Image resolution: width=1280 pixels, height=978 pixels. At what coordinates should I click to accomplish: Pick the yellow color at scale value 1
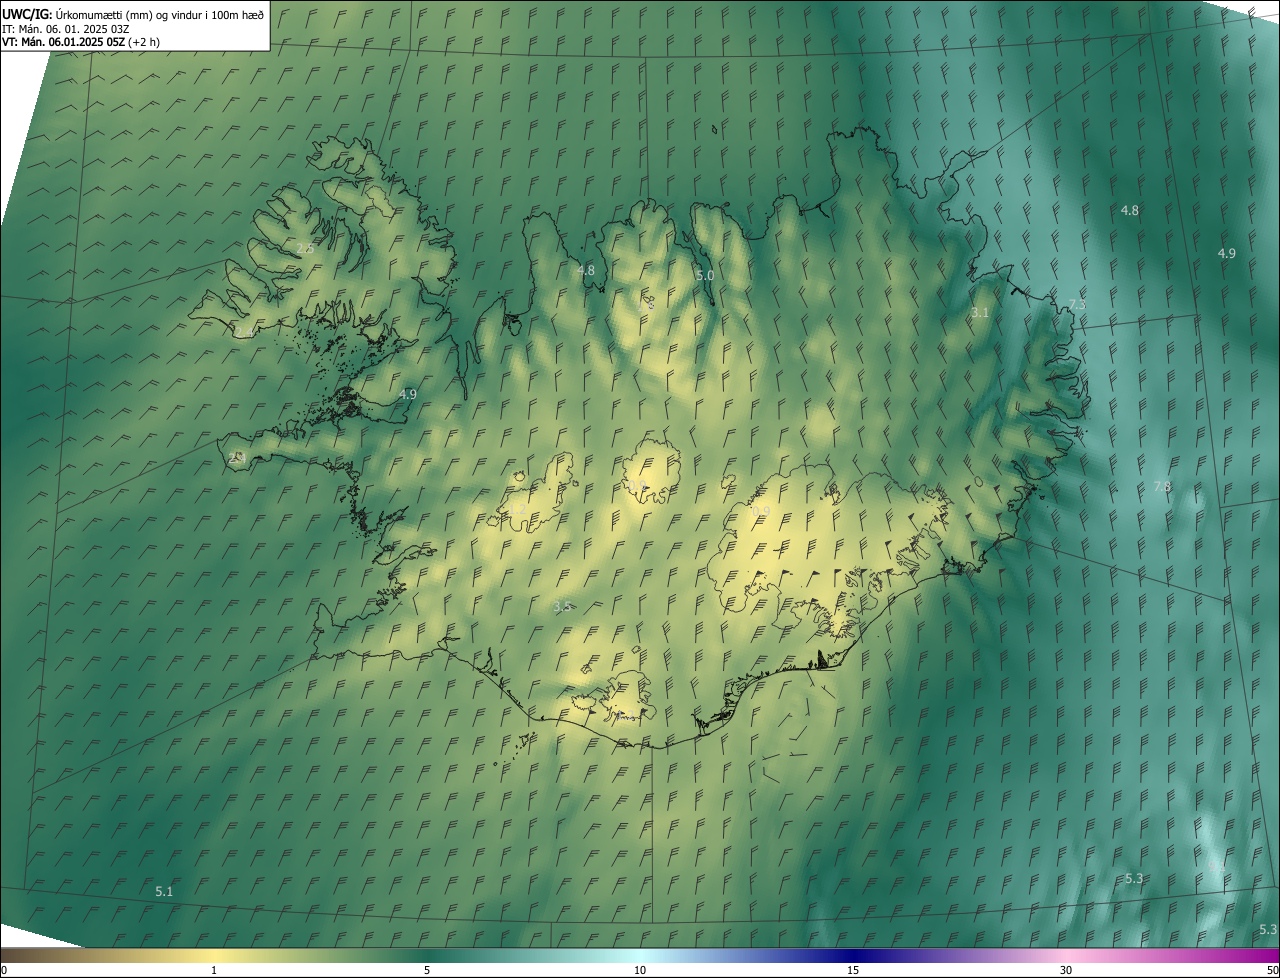[214, 955]
